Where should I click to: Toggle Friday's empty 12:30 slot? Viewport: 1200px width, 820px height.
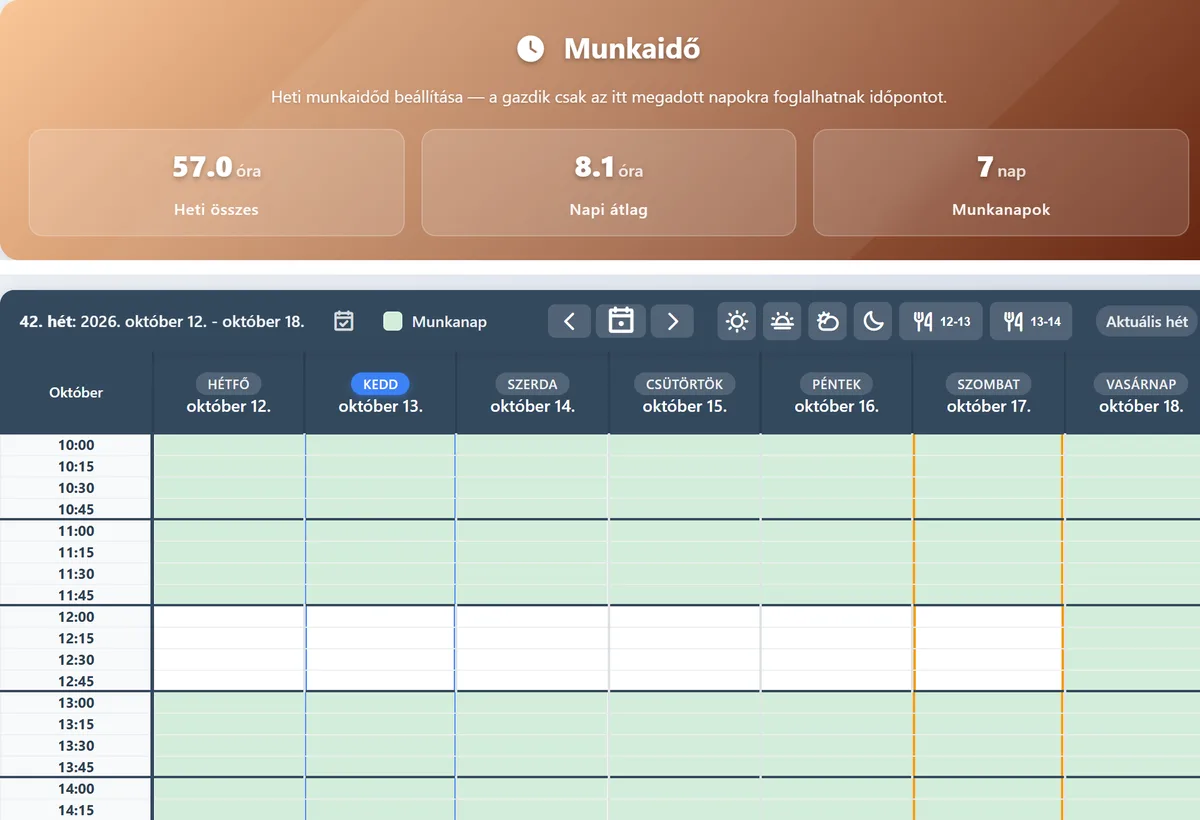[x=837, y=660]
